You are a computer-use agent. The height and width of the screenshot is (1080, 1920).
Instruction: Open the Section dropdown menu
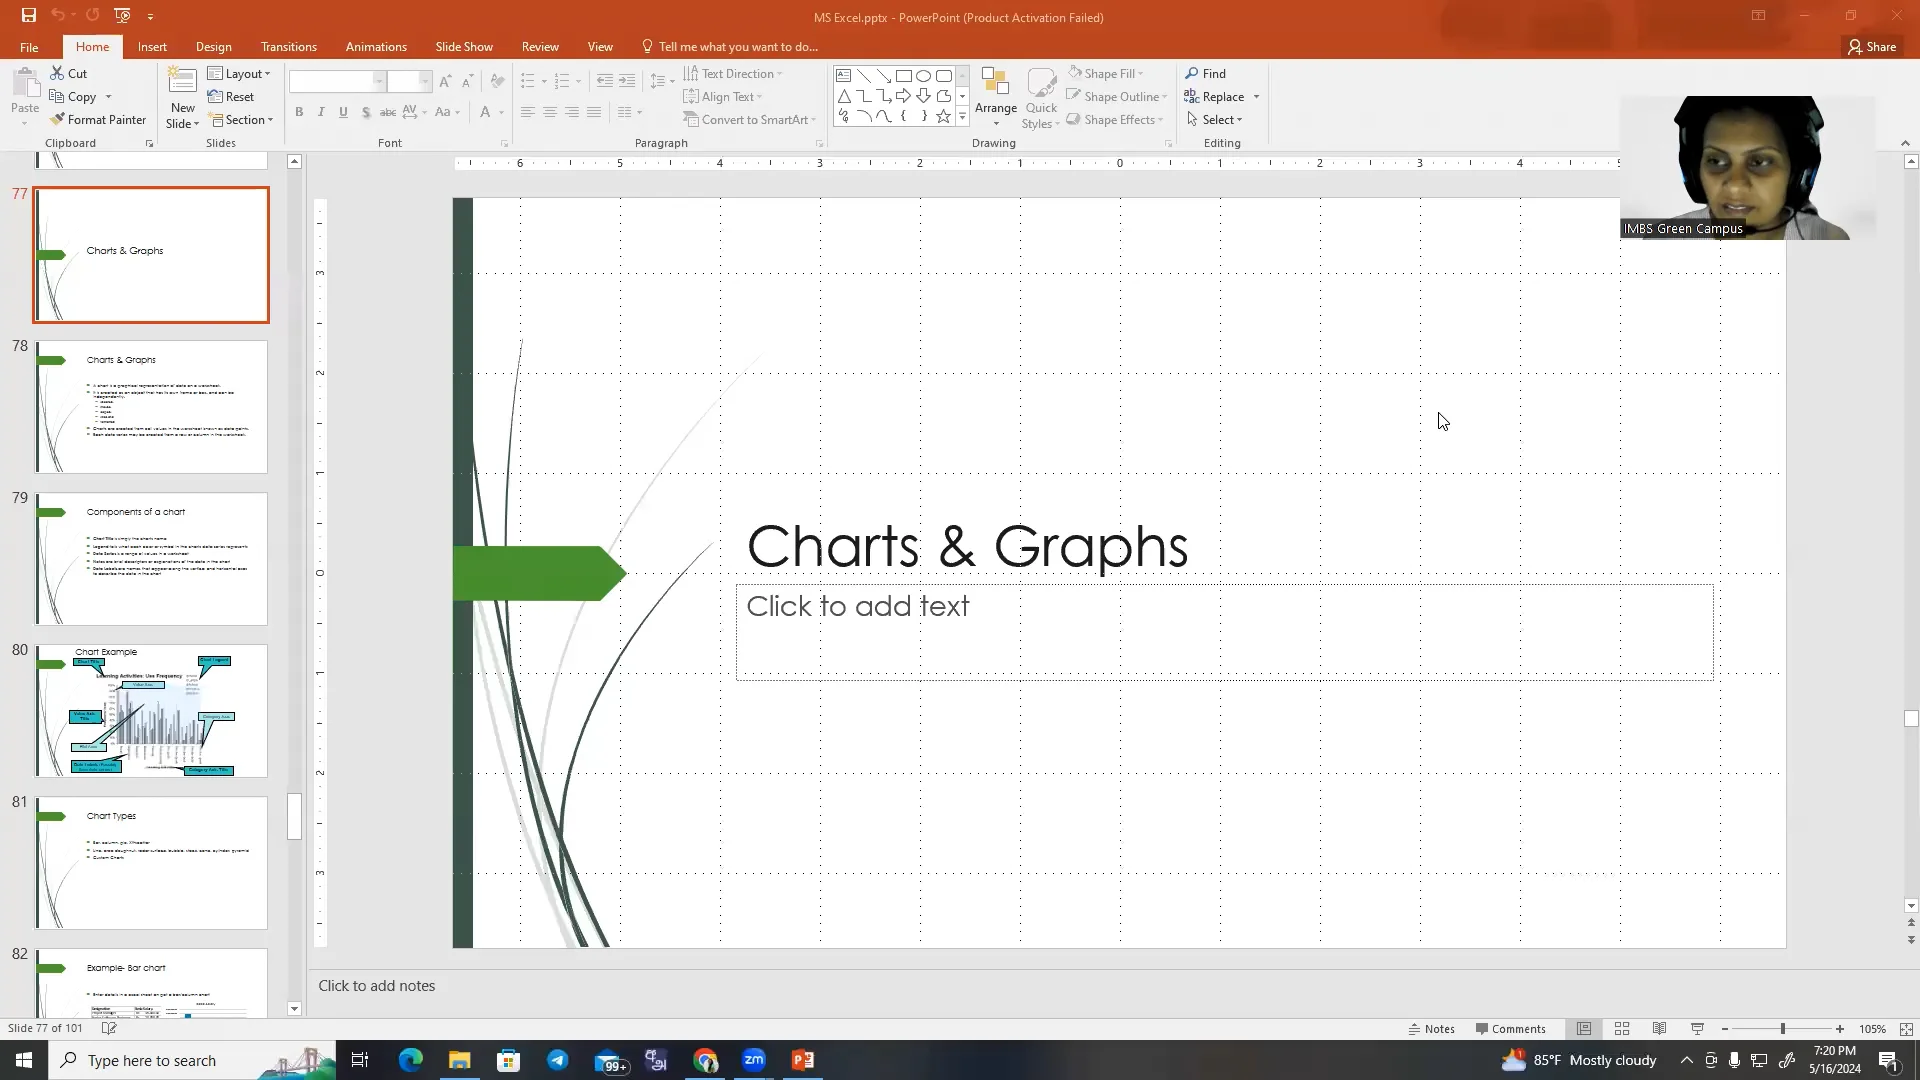(243, 120)
